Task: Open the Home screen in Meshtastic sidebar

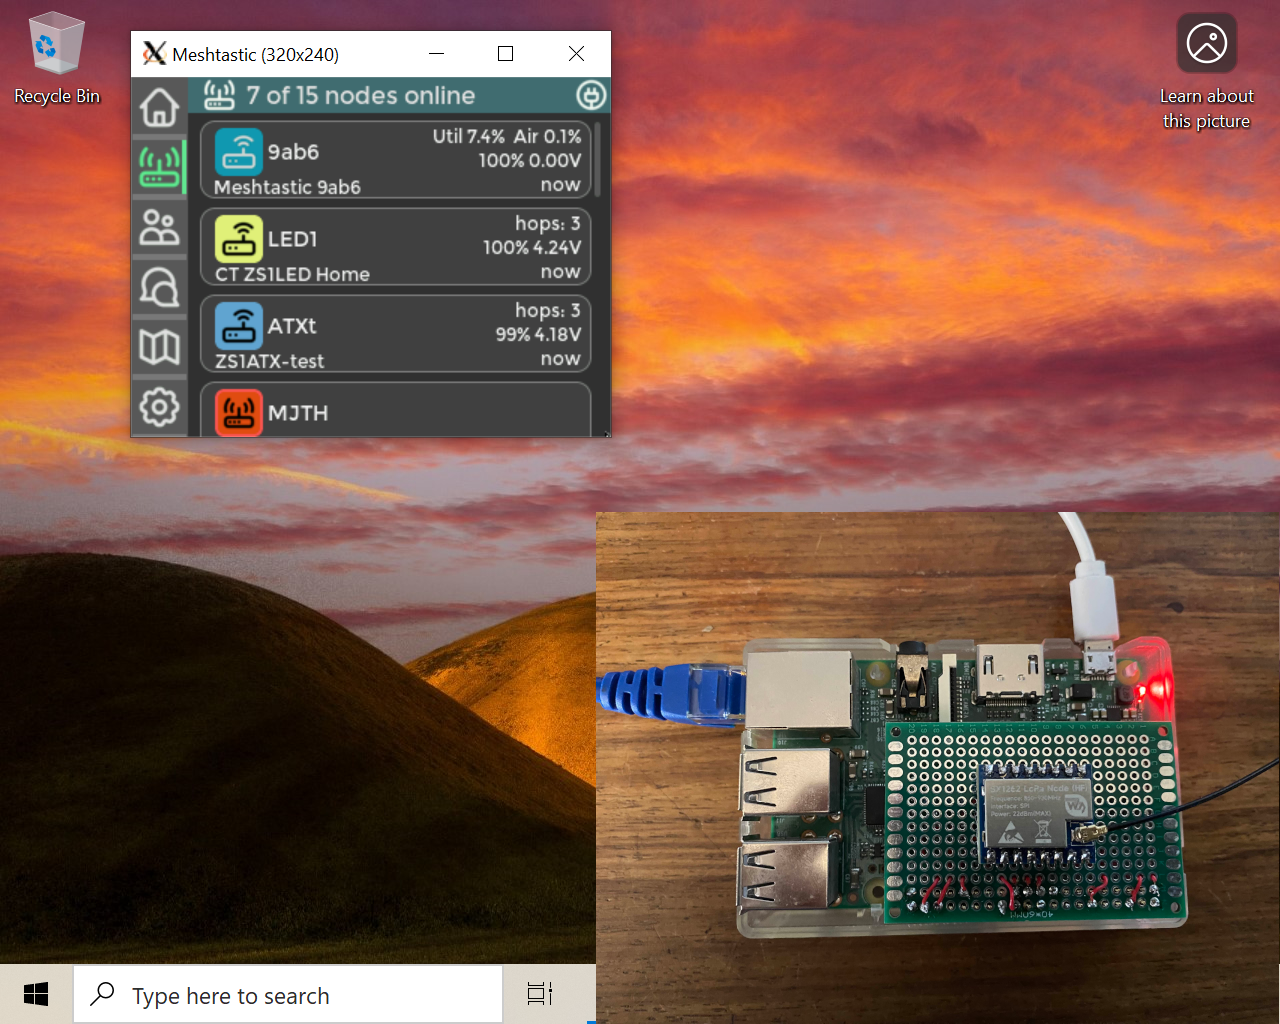Action: [159, 107]
